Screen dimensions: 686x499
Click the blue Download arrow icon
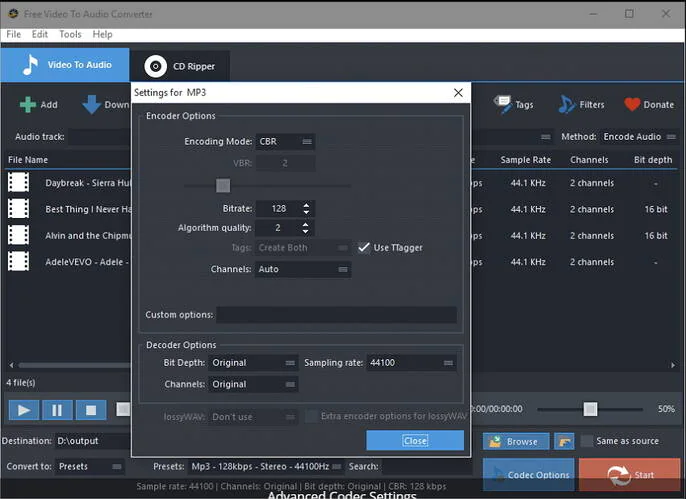coord(91,105)
